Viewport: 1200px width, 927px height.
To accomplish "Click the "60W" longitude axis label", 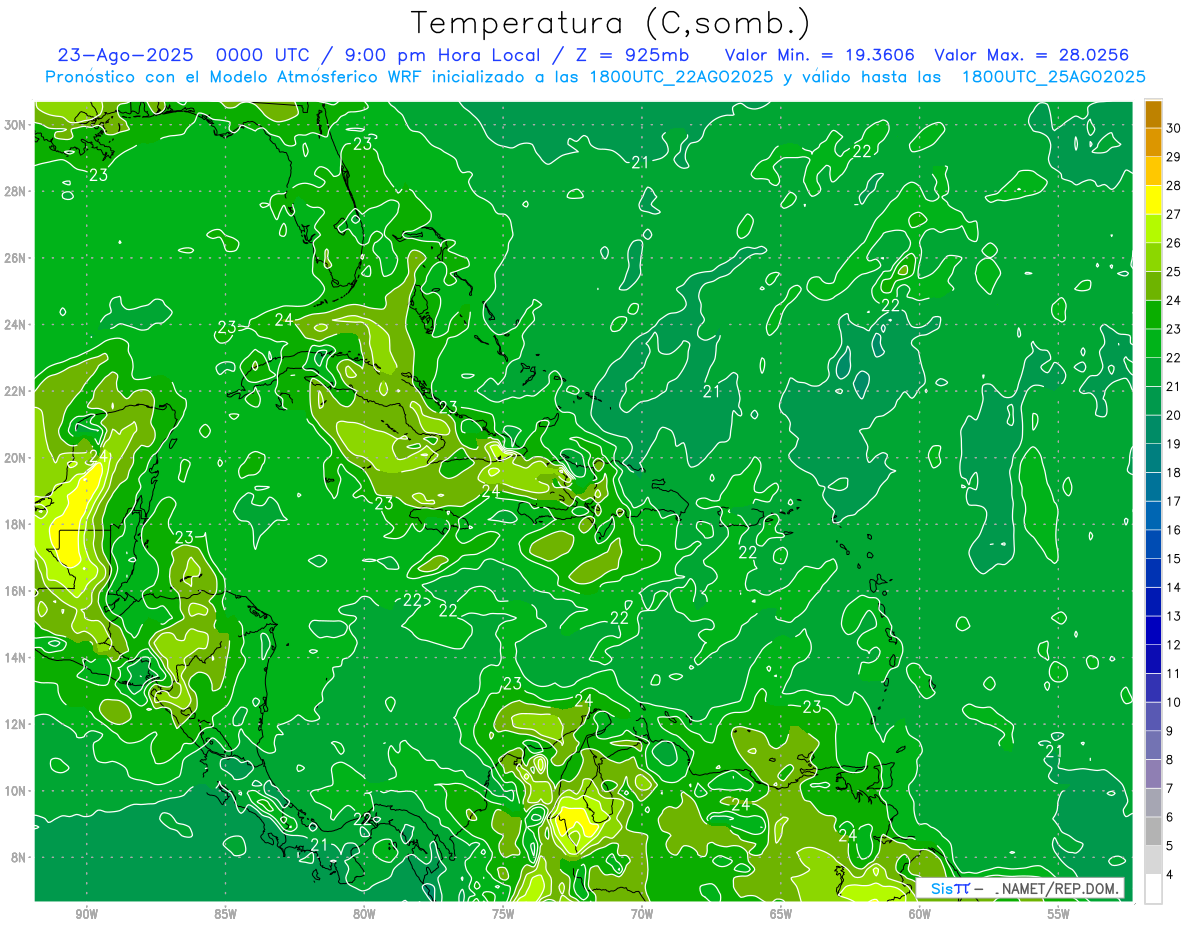I will [920, 914].
